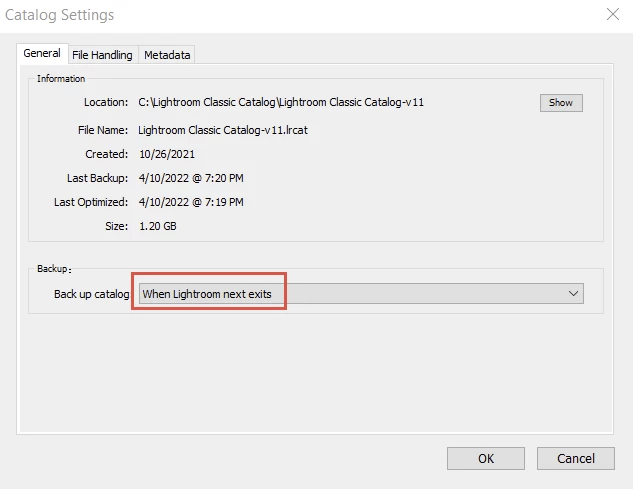
Task: Click the Size: label
Action: coord(117,226)
